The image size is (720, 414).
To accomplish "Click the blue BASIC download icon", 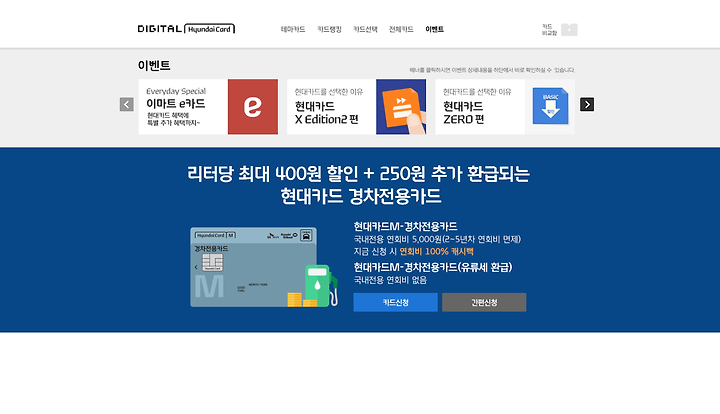I will click(550, 106).
